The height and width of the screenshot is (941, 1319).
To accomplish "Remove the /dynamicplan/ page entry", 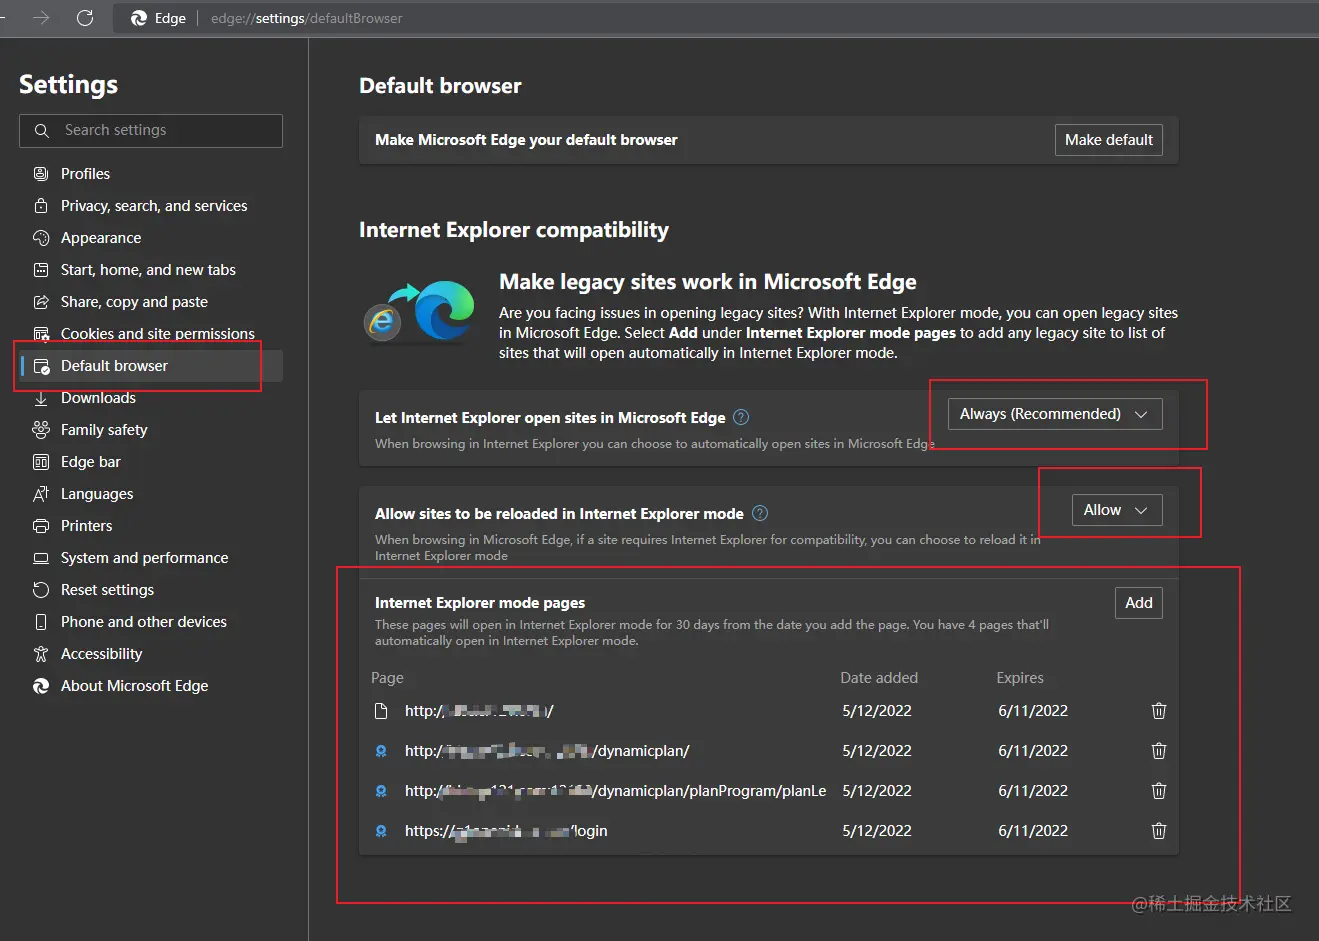I will coord(1159,751).
